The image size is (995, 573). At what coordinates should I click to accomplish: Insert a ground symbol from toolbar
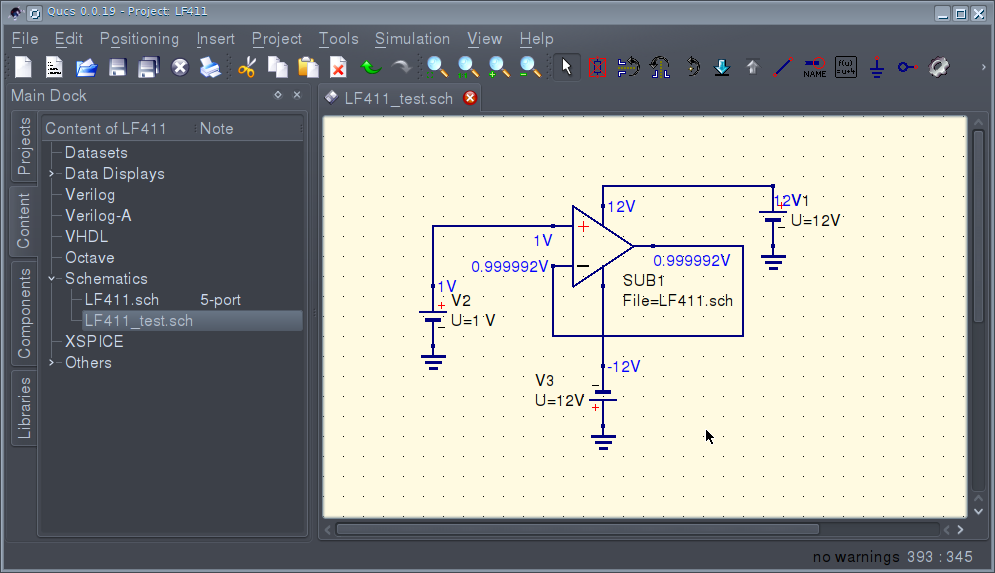[876, 68]
